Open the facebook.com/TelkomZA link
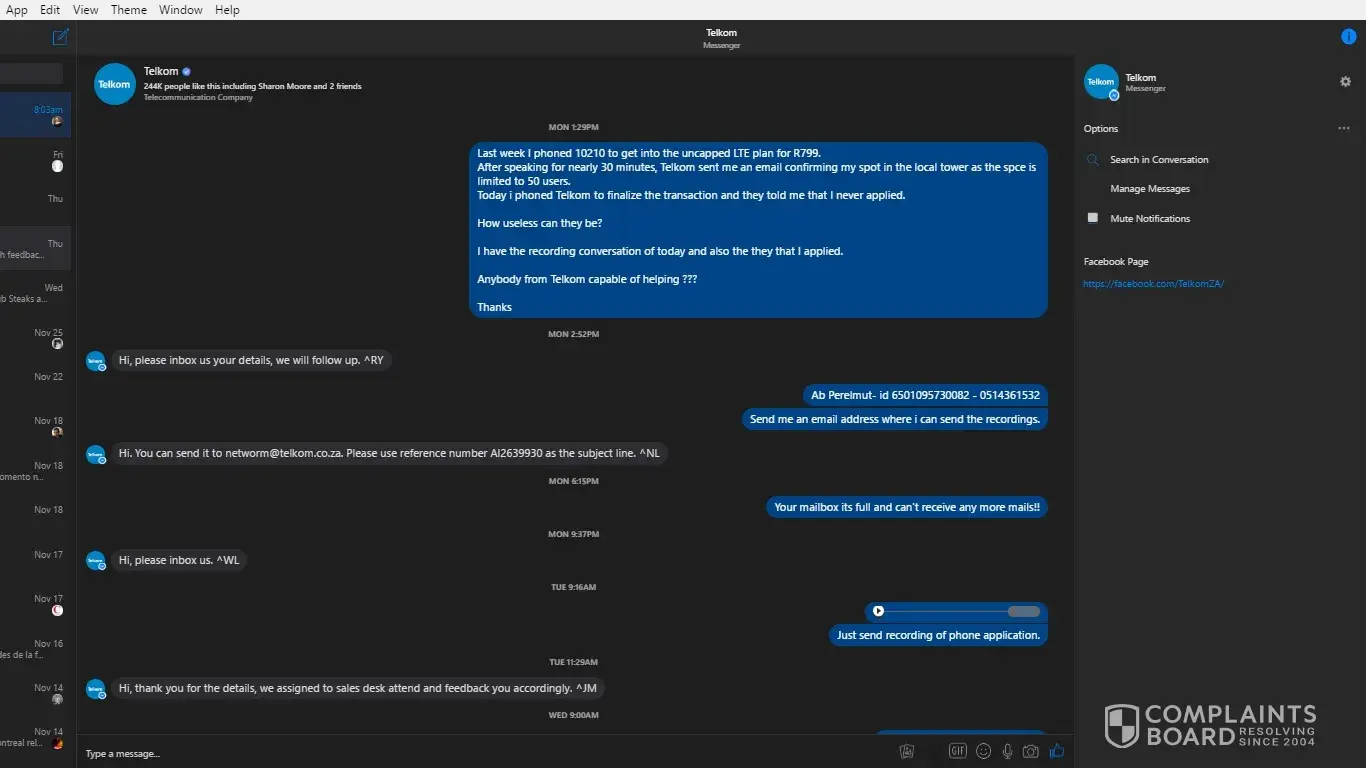 (x=1154, y=284)
